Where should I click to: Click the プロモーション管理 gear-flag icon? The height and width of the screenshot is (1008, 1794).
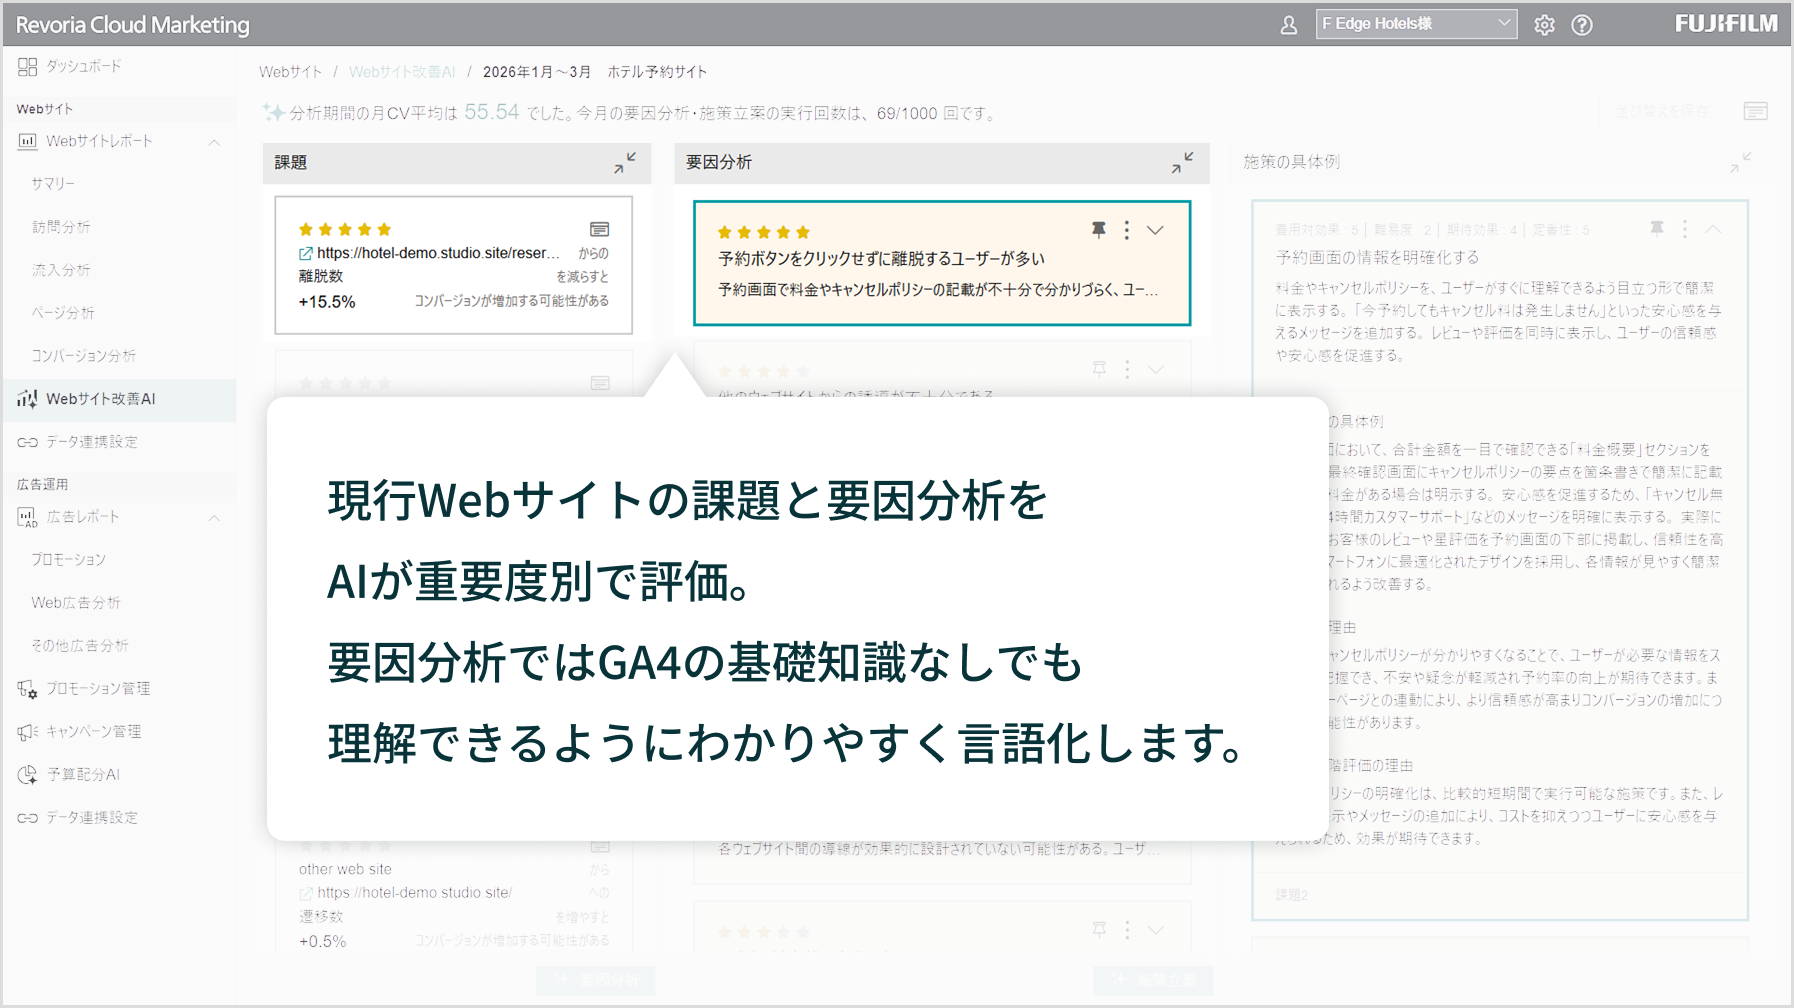(x=26, y=688)
